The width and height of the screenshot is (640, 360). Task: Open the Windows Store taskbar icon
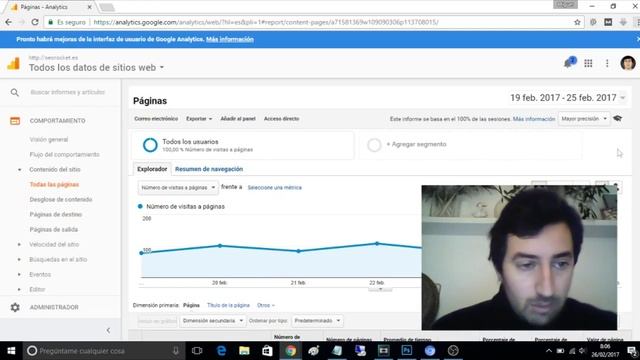267,351
